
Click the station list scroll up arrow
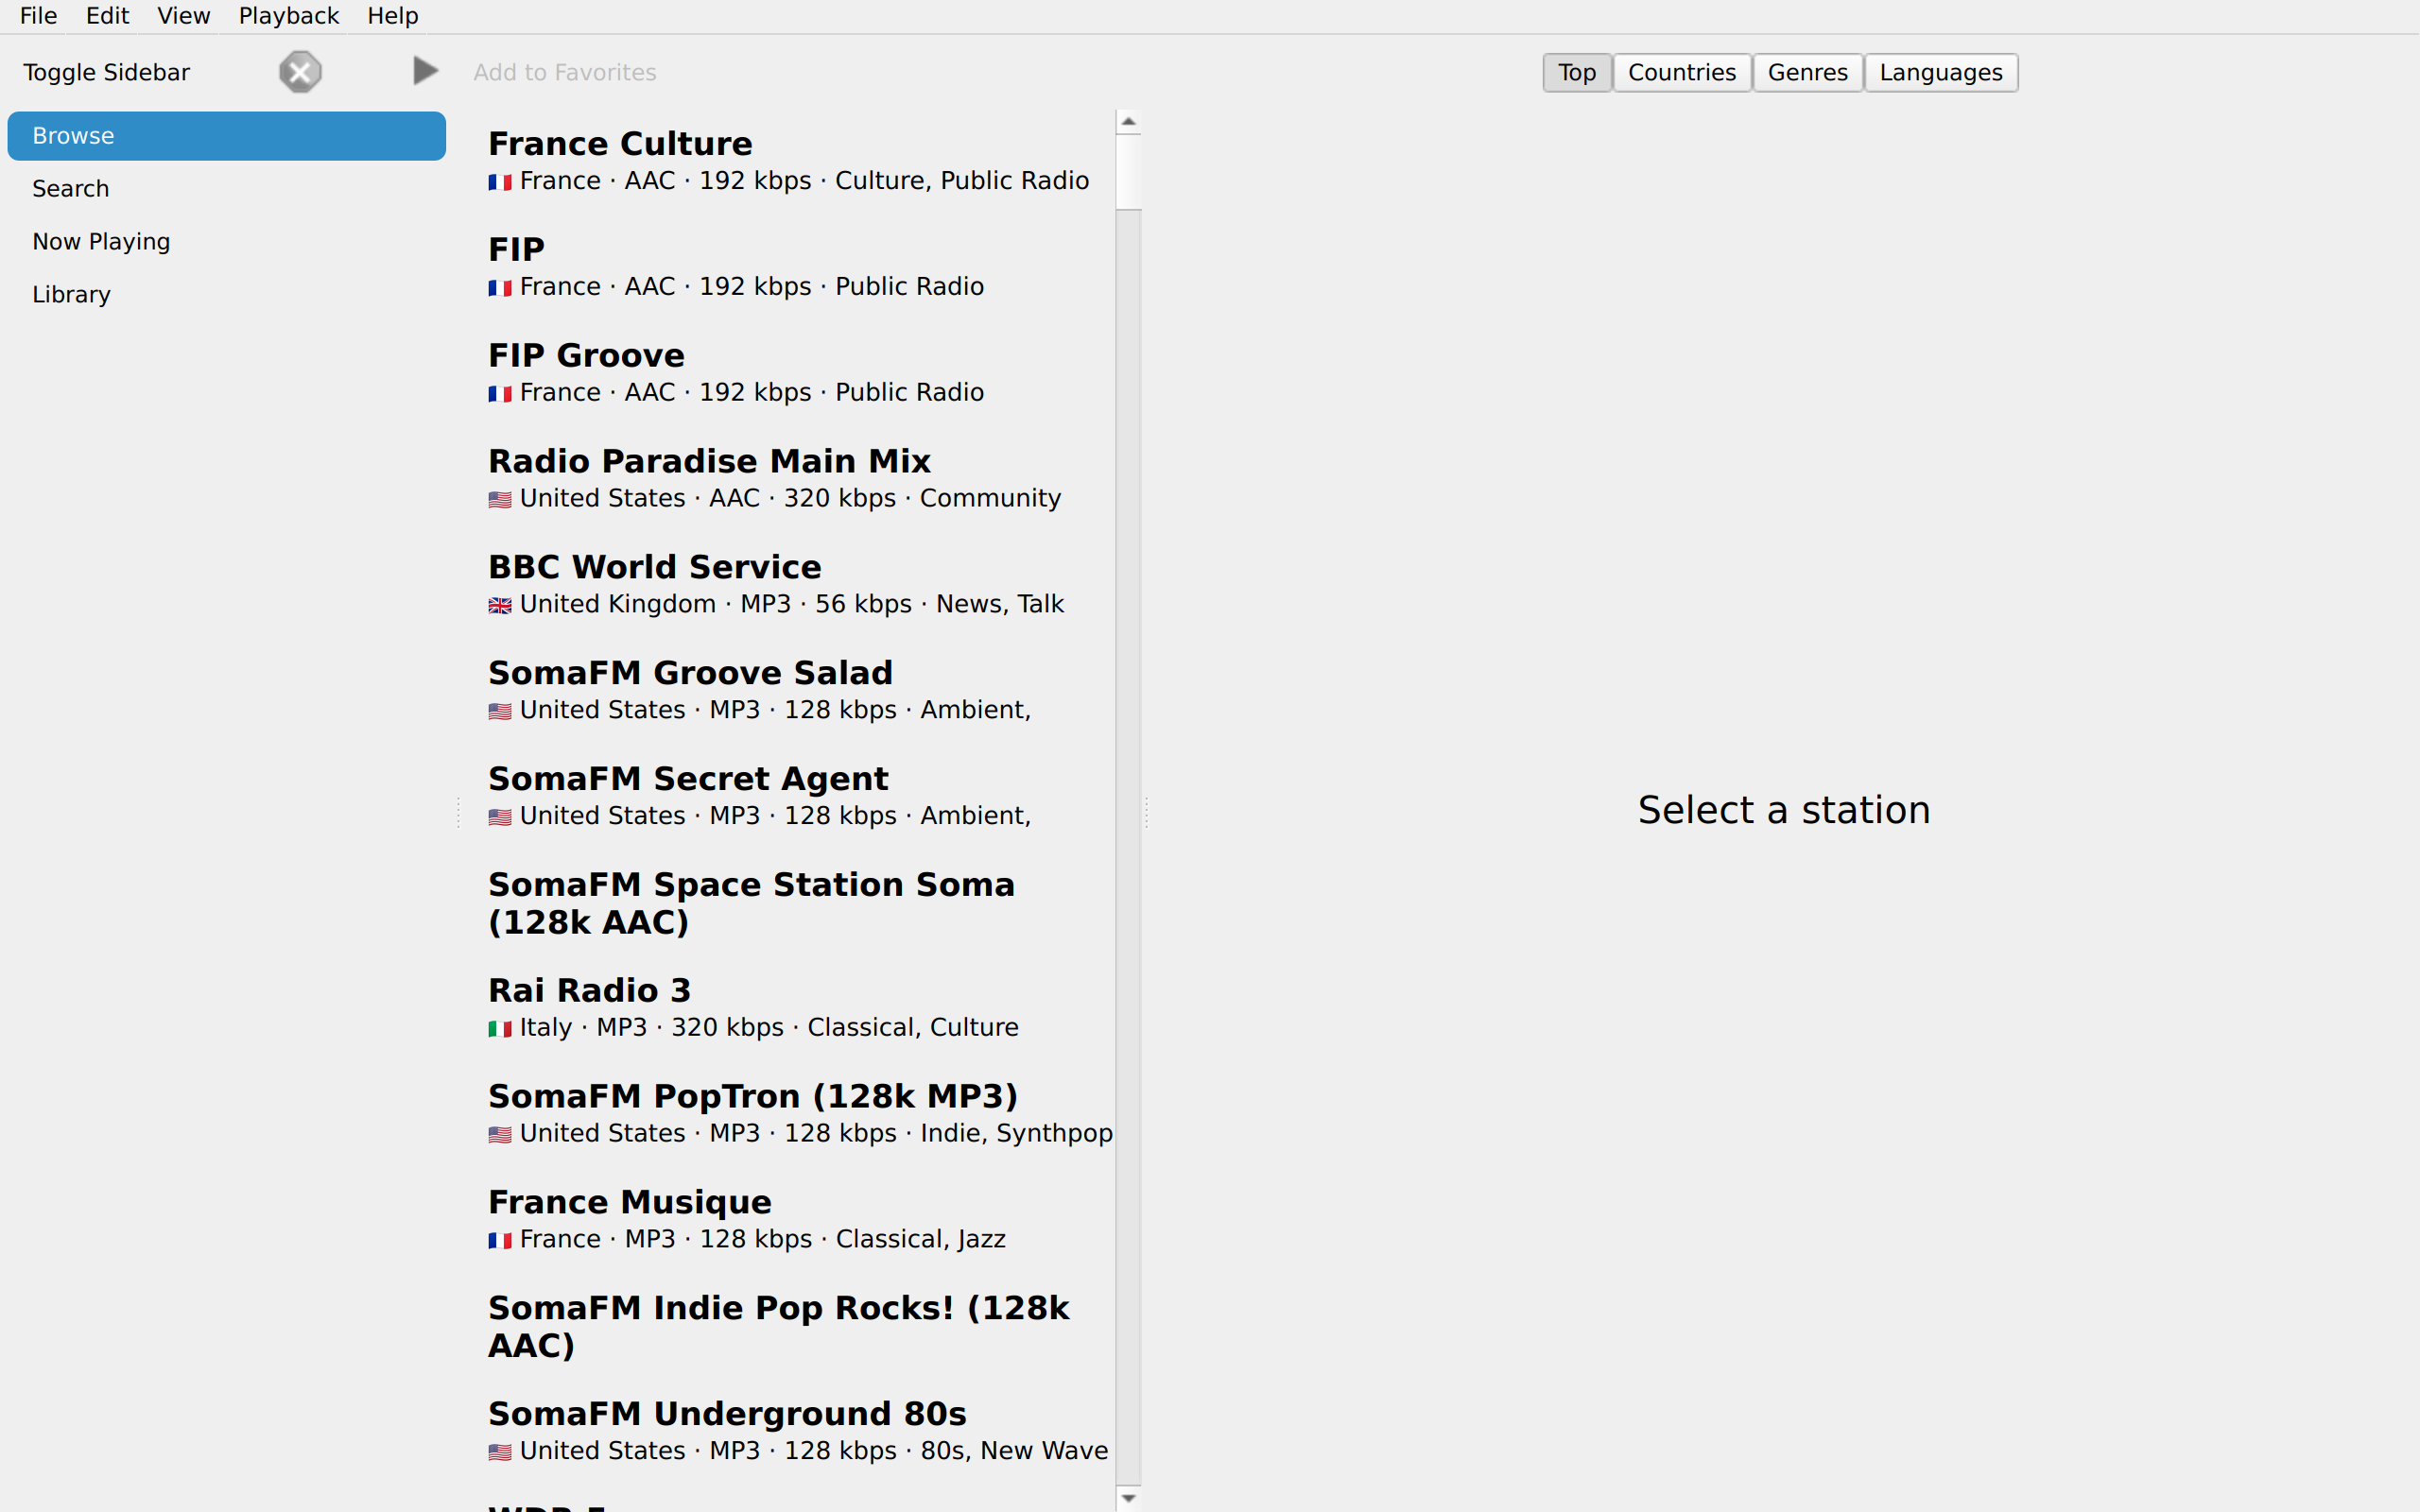pyautogui.click(x=1129, y=122)
